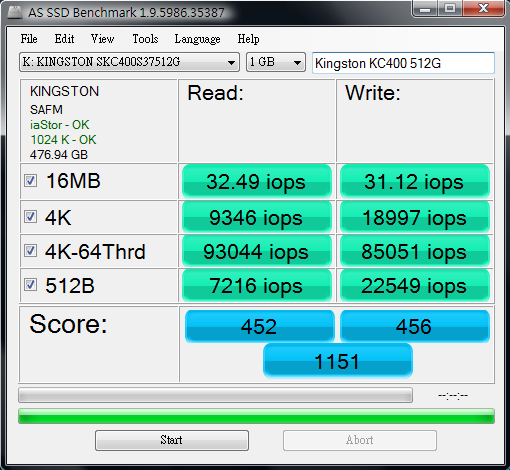Open the Tools menu

pyautogui.click(x=145, y=39)
